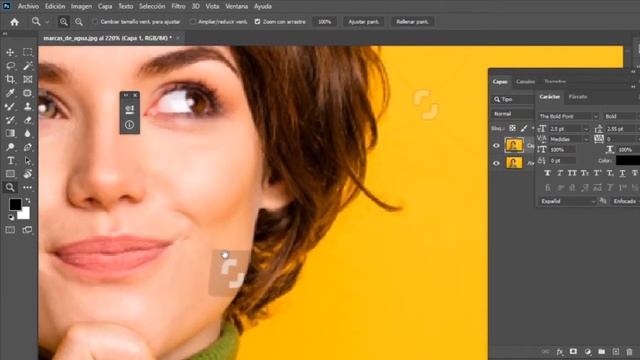Select the Eyedropper tool
The width and height of the screenshot is (640, 360).
[x=10, y=93]
